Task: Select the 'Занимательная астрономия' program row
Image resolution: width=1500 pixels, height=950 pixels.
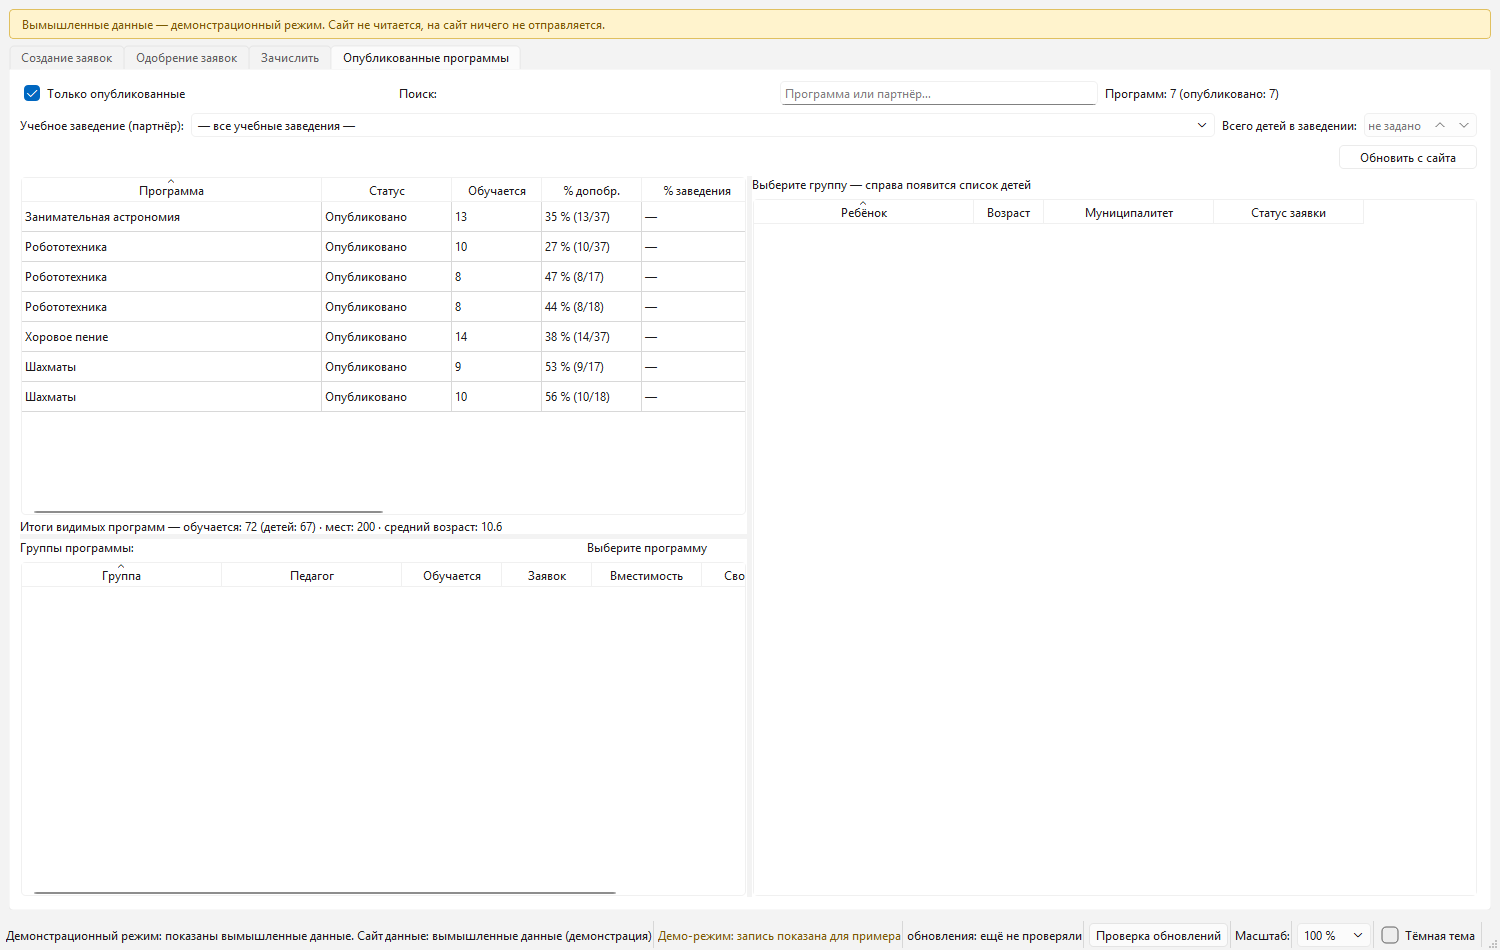Action: click(384, 217)
